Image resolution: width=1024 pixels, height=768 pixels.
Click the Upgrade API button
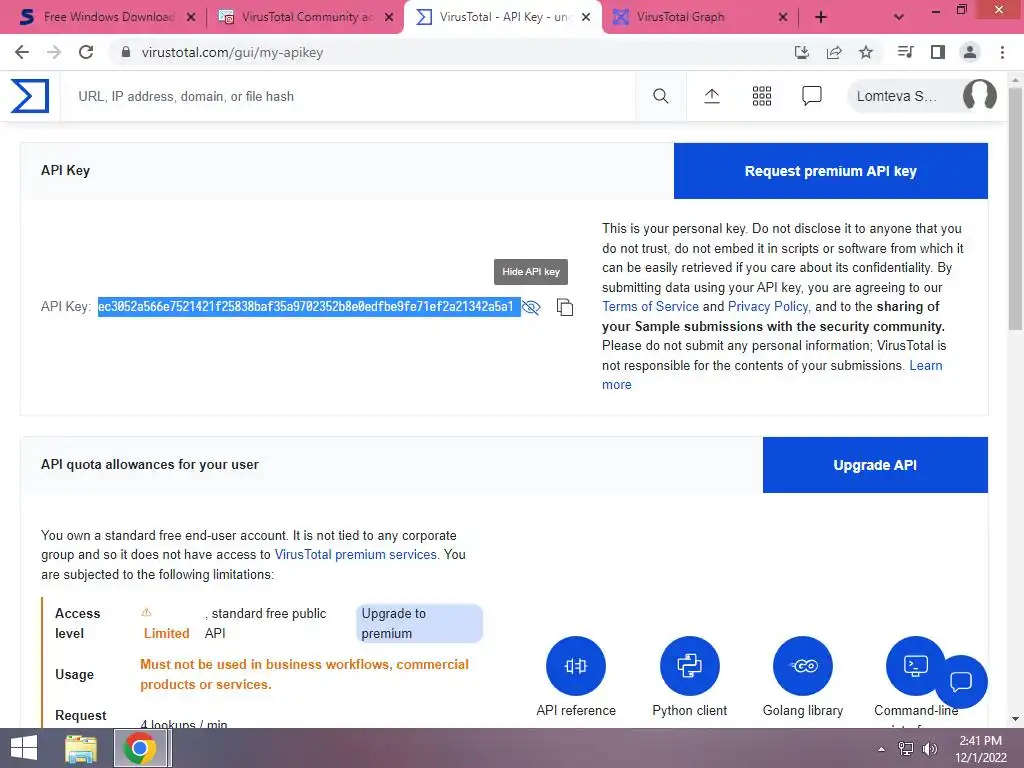875,465
